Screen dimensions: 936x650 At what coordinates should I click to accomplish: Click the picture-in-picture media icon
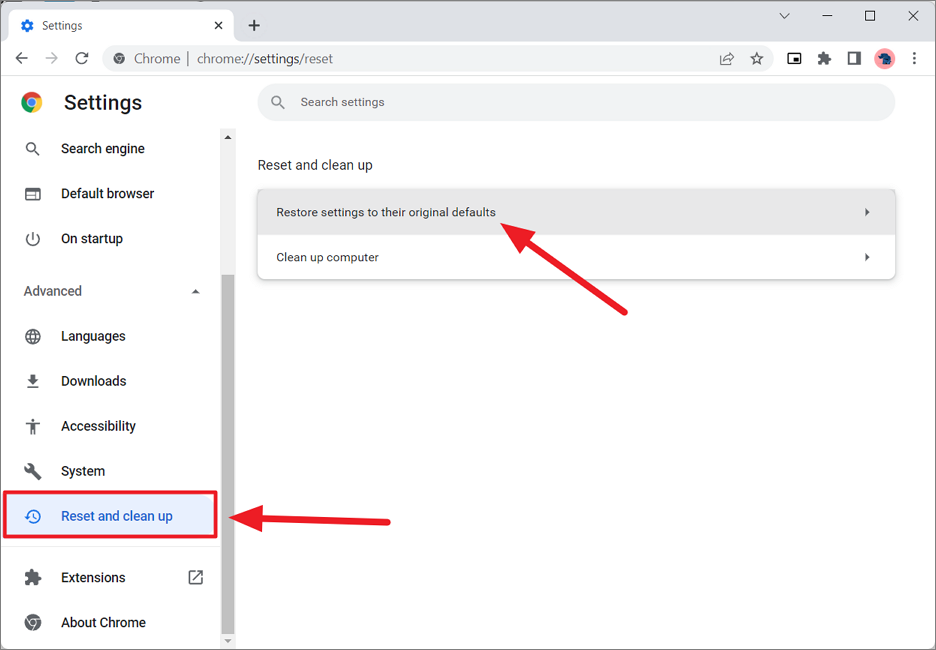794,59
